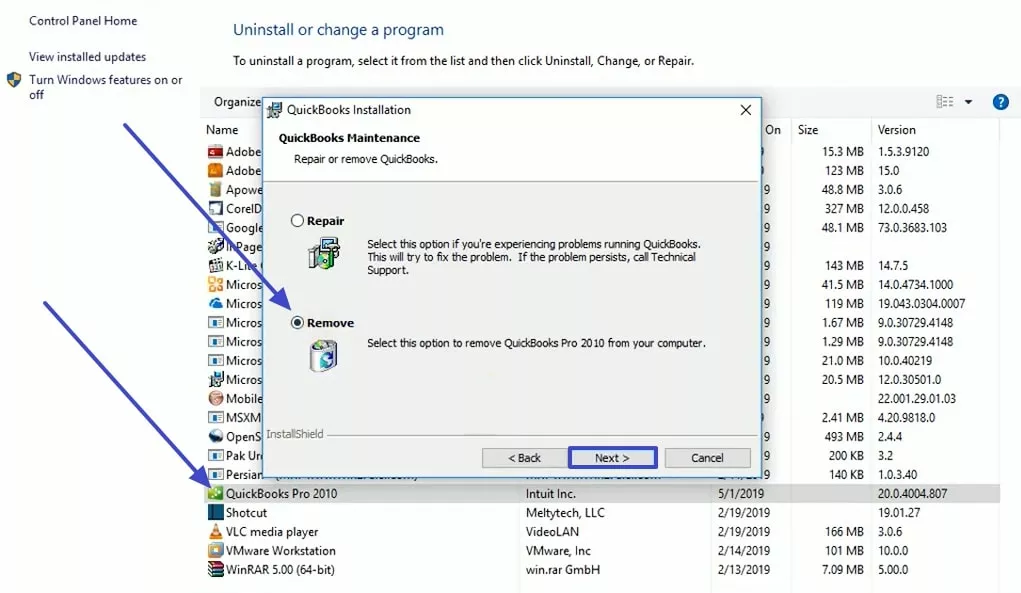Open the Organize menu
Screen dimensions: 1021x593
[x=238, y=101]
